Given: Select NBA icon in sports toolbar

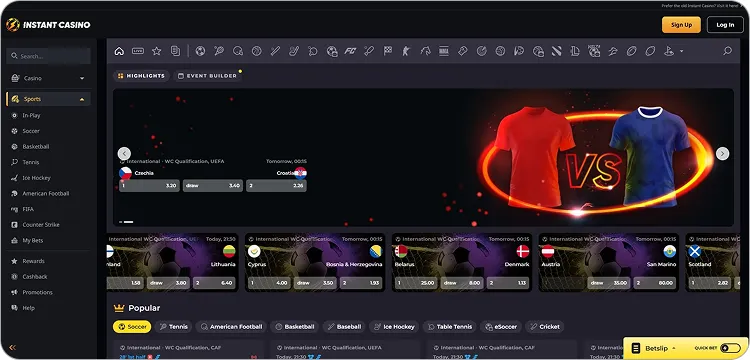Looking at the screenshot, I should [x=444, y=51].
